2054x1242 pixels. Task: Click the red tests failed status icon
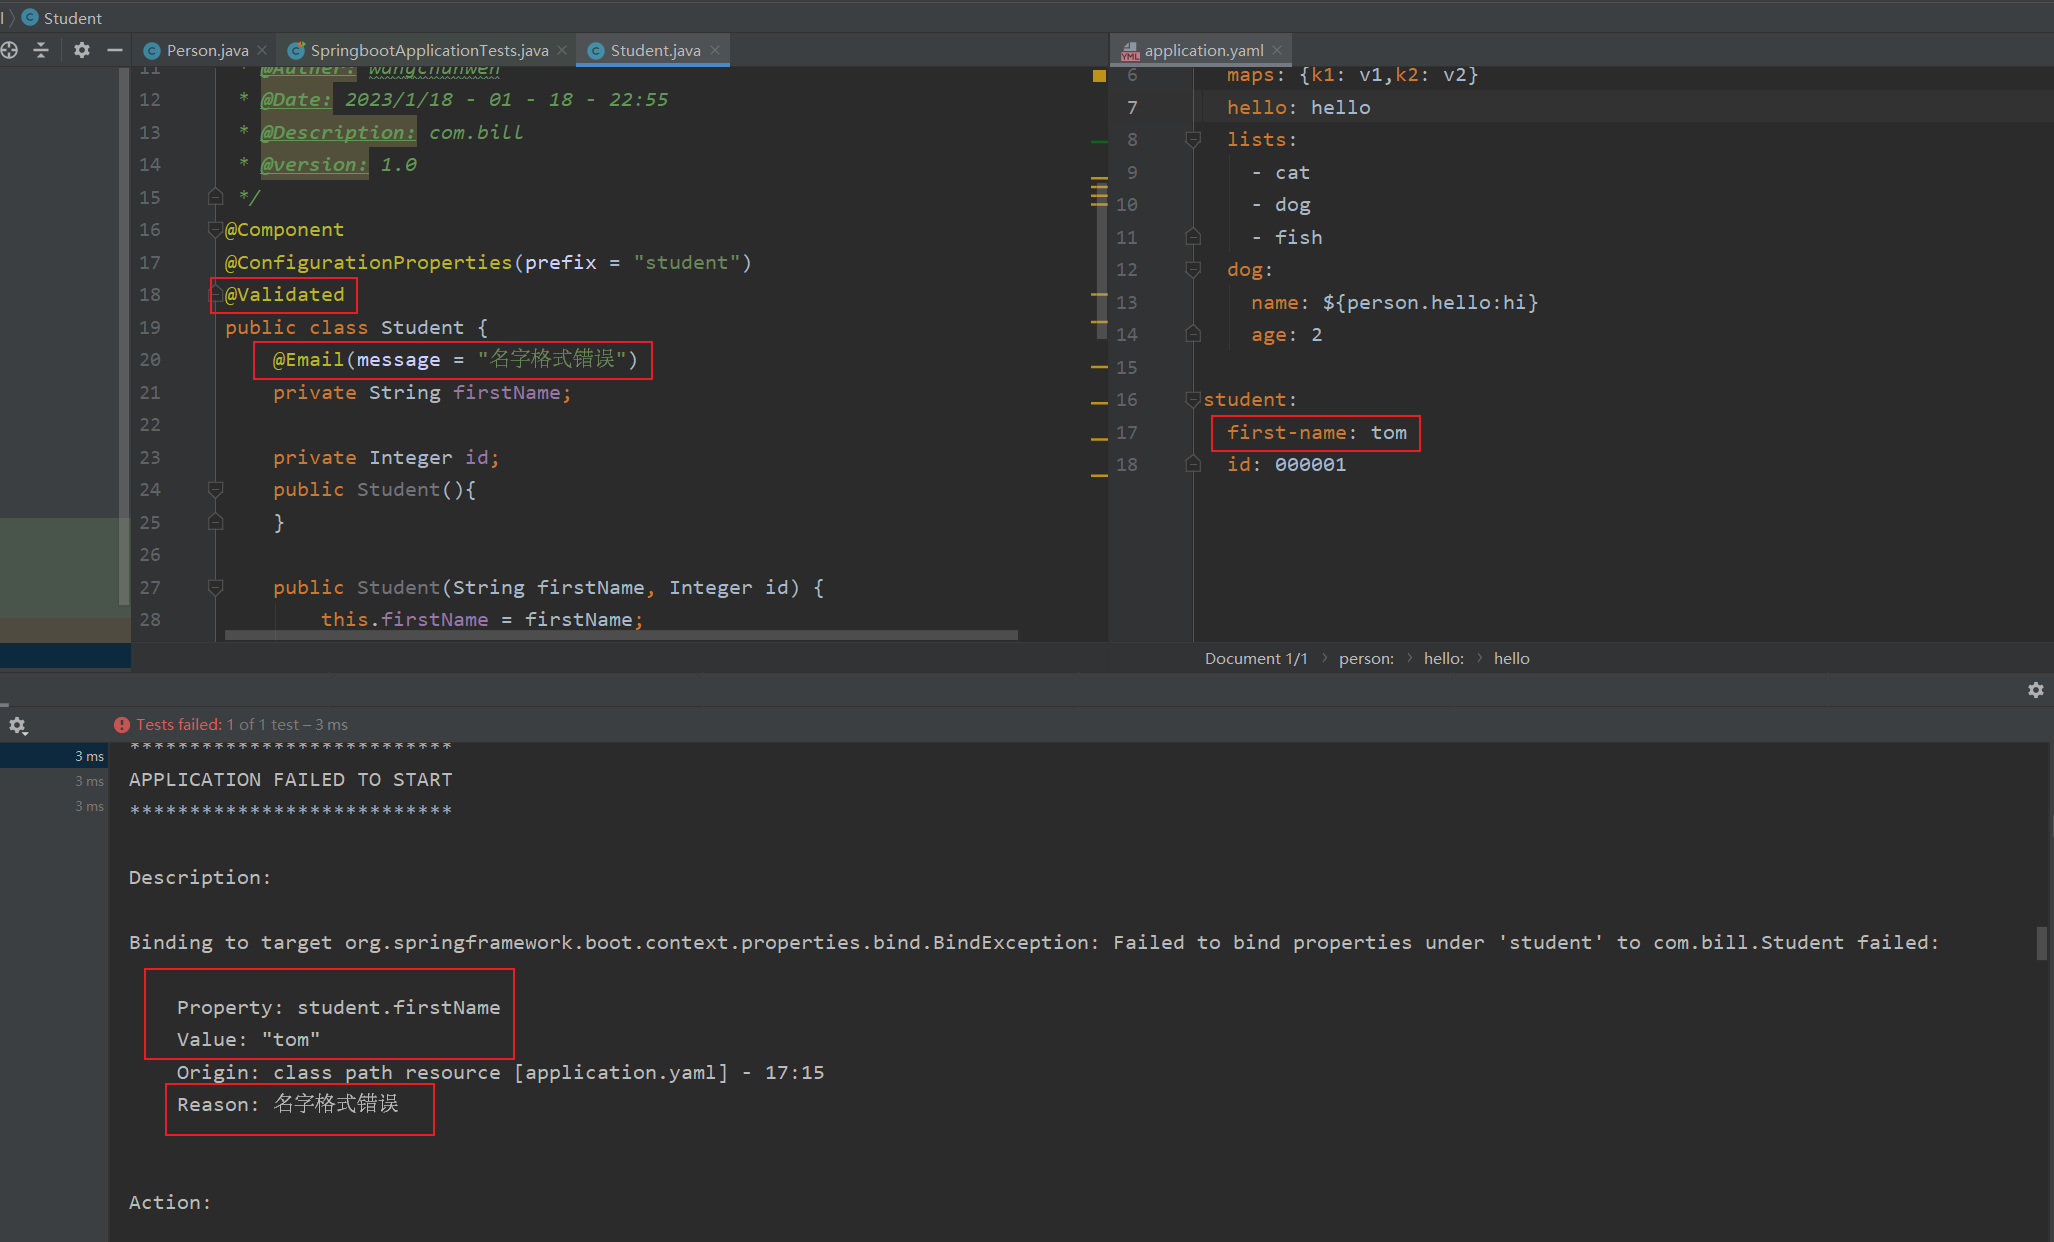pyautogui.click(x=122, y=725)
